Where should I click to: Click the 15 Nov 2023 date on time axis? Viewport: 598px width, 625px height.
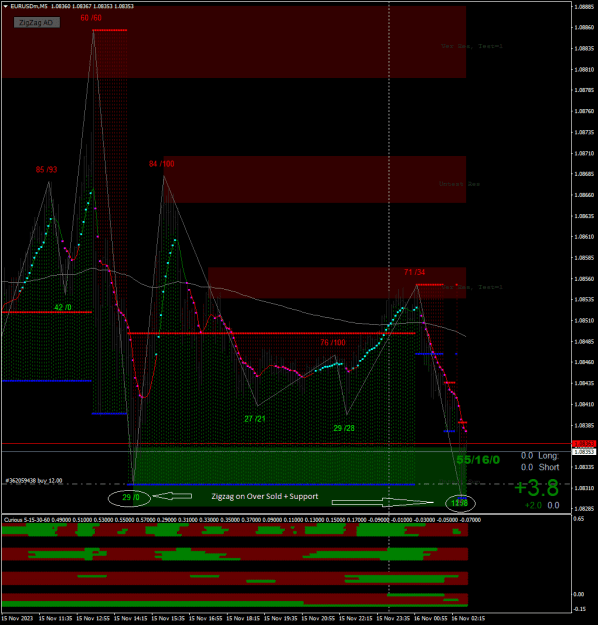[x=18, y=618]
